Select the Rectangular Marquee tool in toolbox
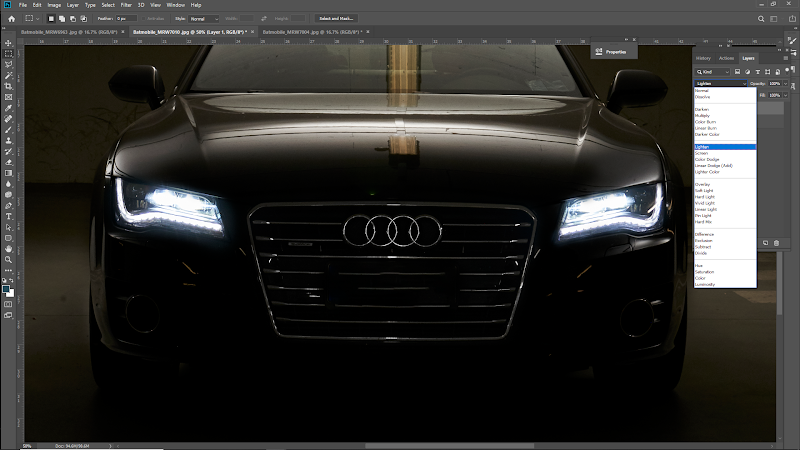 [x=8, y=54]
